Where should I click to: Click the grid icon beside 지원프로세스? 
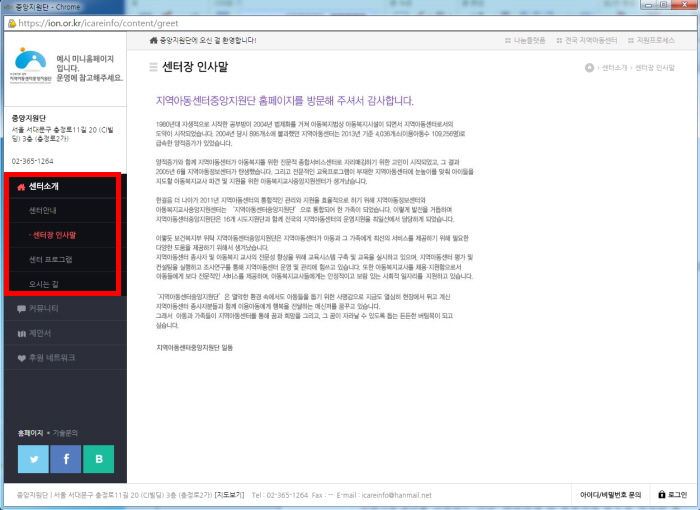tap(631, 41)
